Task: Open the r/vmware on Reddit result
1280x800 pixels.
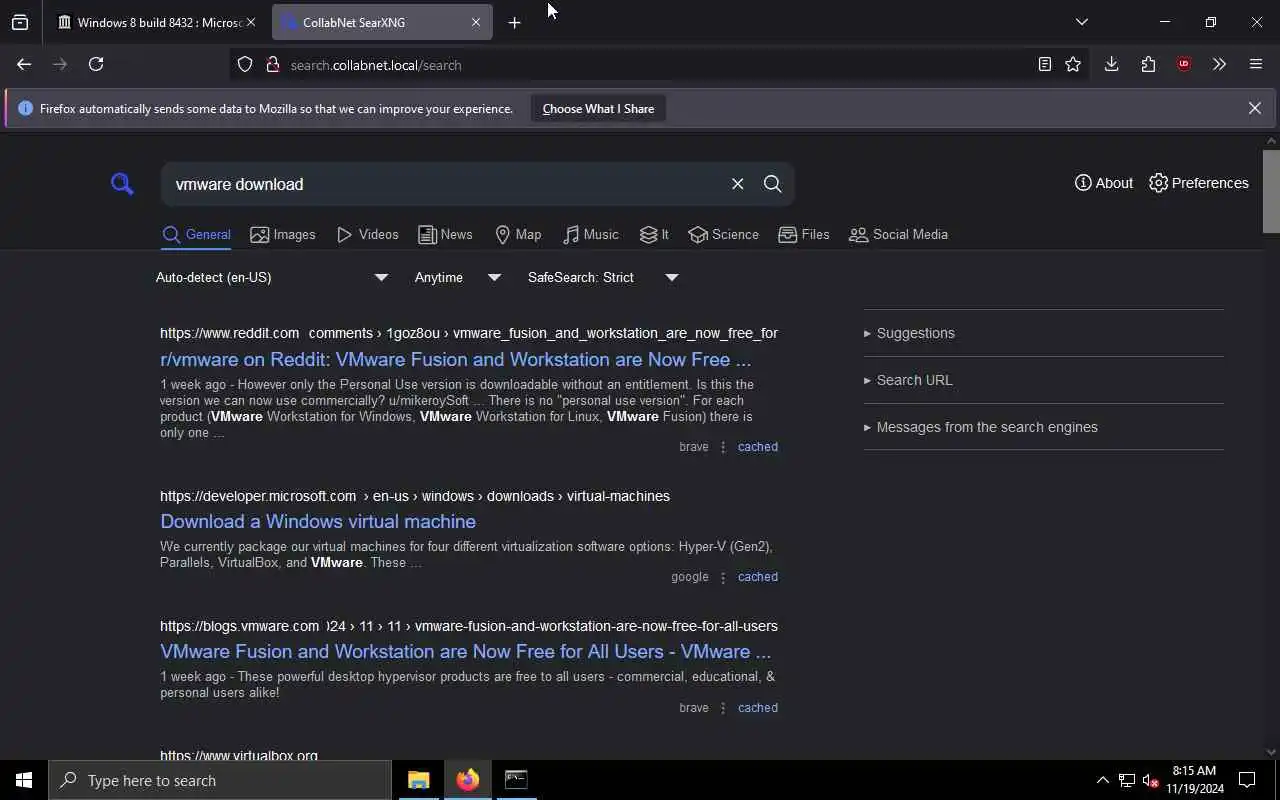Action: pos(455,359)
